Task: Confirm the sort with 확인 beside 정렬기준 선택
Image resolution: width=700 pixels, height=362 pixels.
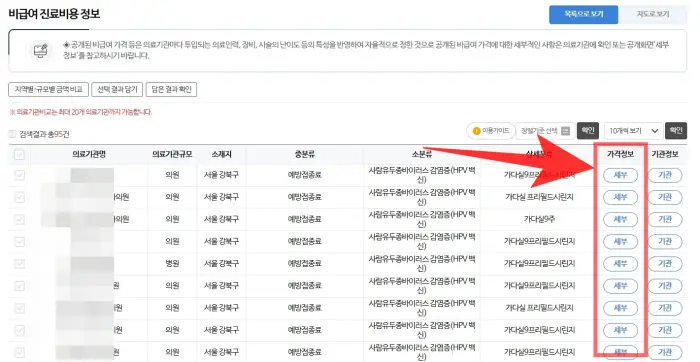Action: coord(588,131)
